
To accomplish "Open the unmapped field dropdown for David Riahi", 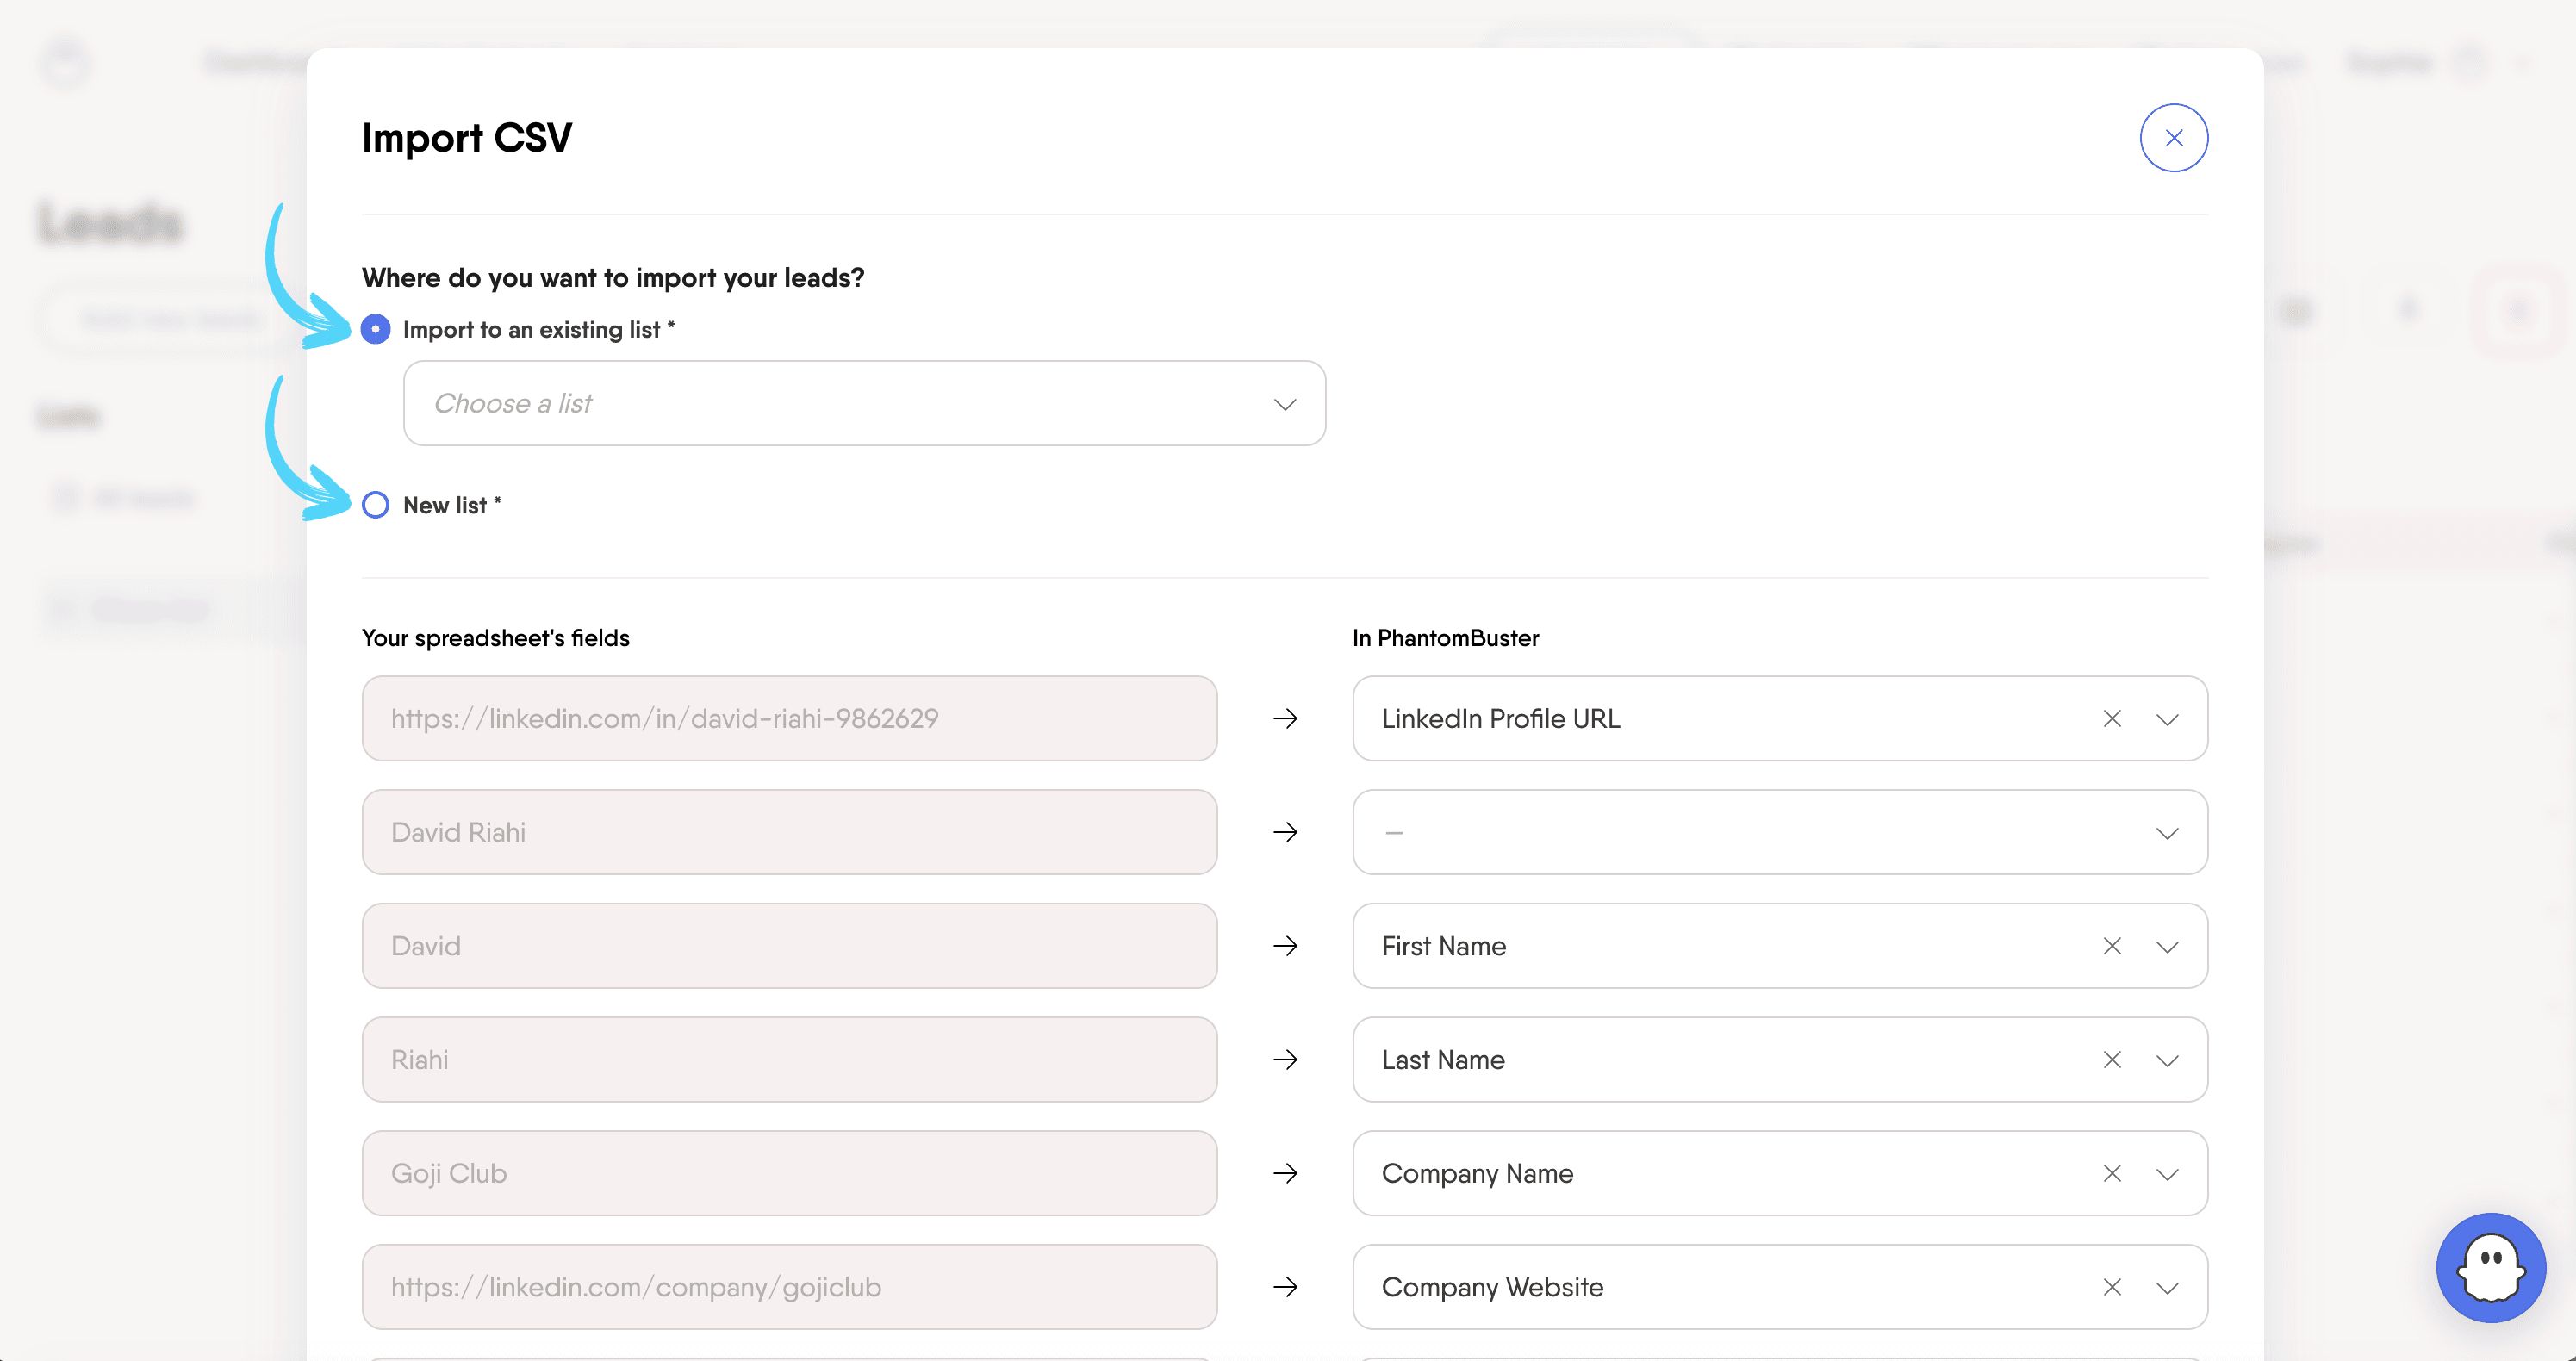I will [x=1780, y=832].
